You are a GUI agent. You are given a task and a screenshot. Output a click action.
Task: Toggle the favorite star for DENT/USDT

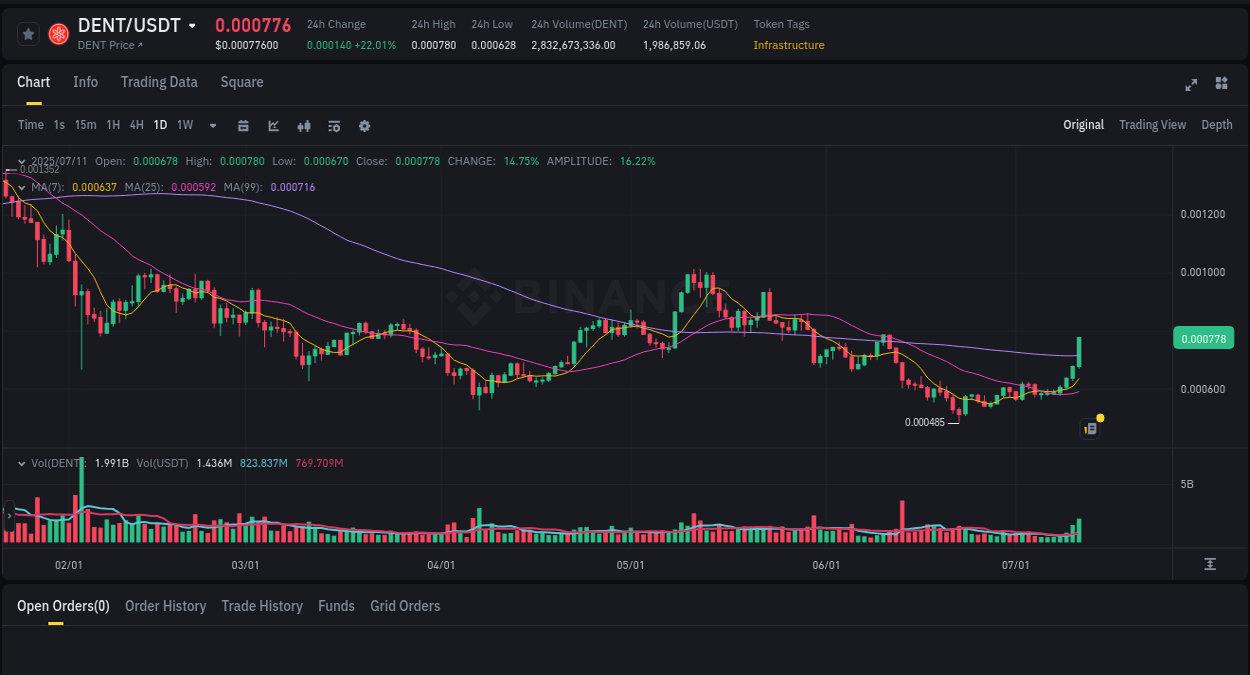27,33
